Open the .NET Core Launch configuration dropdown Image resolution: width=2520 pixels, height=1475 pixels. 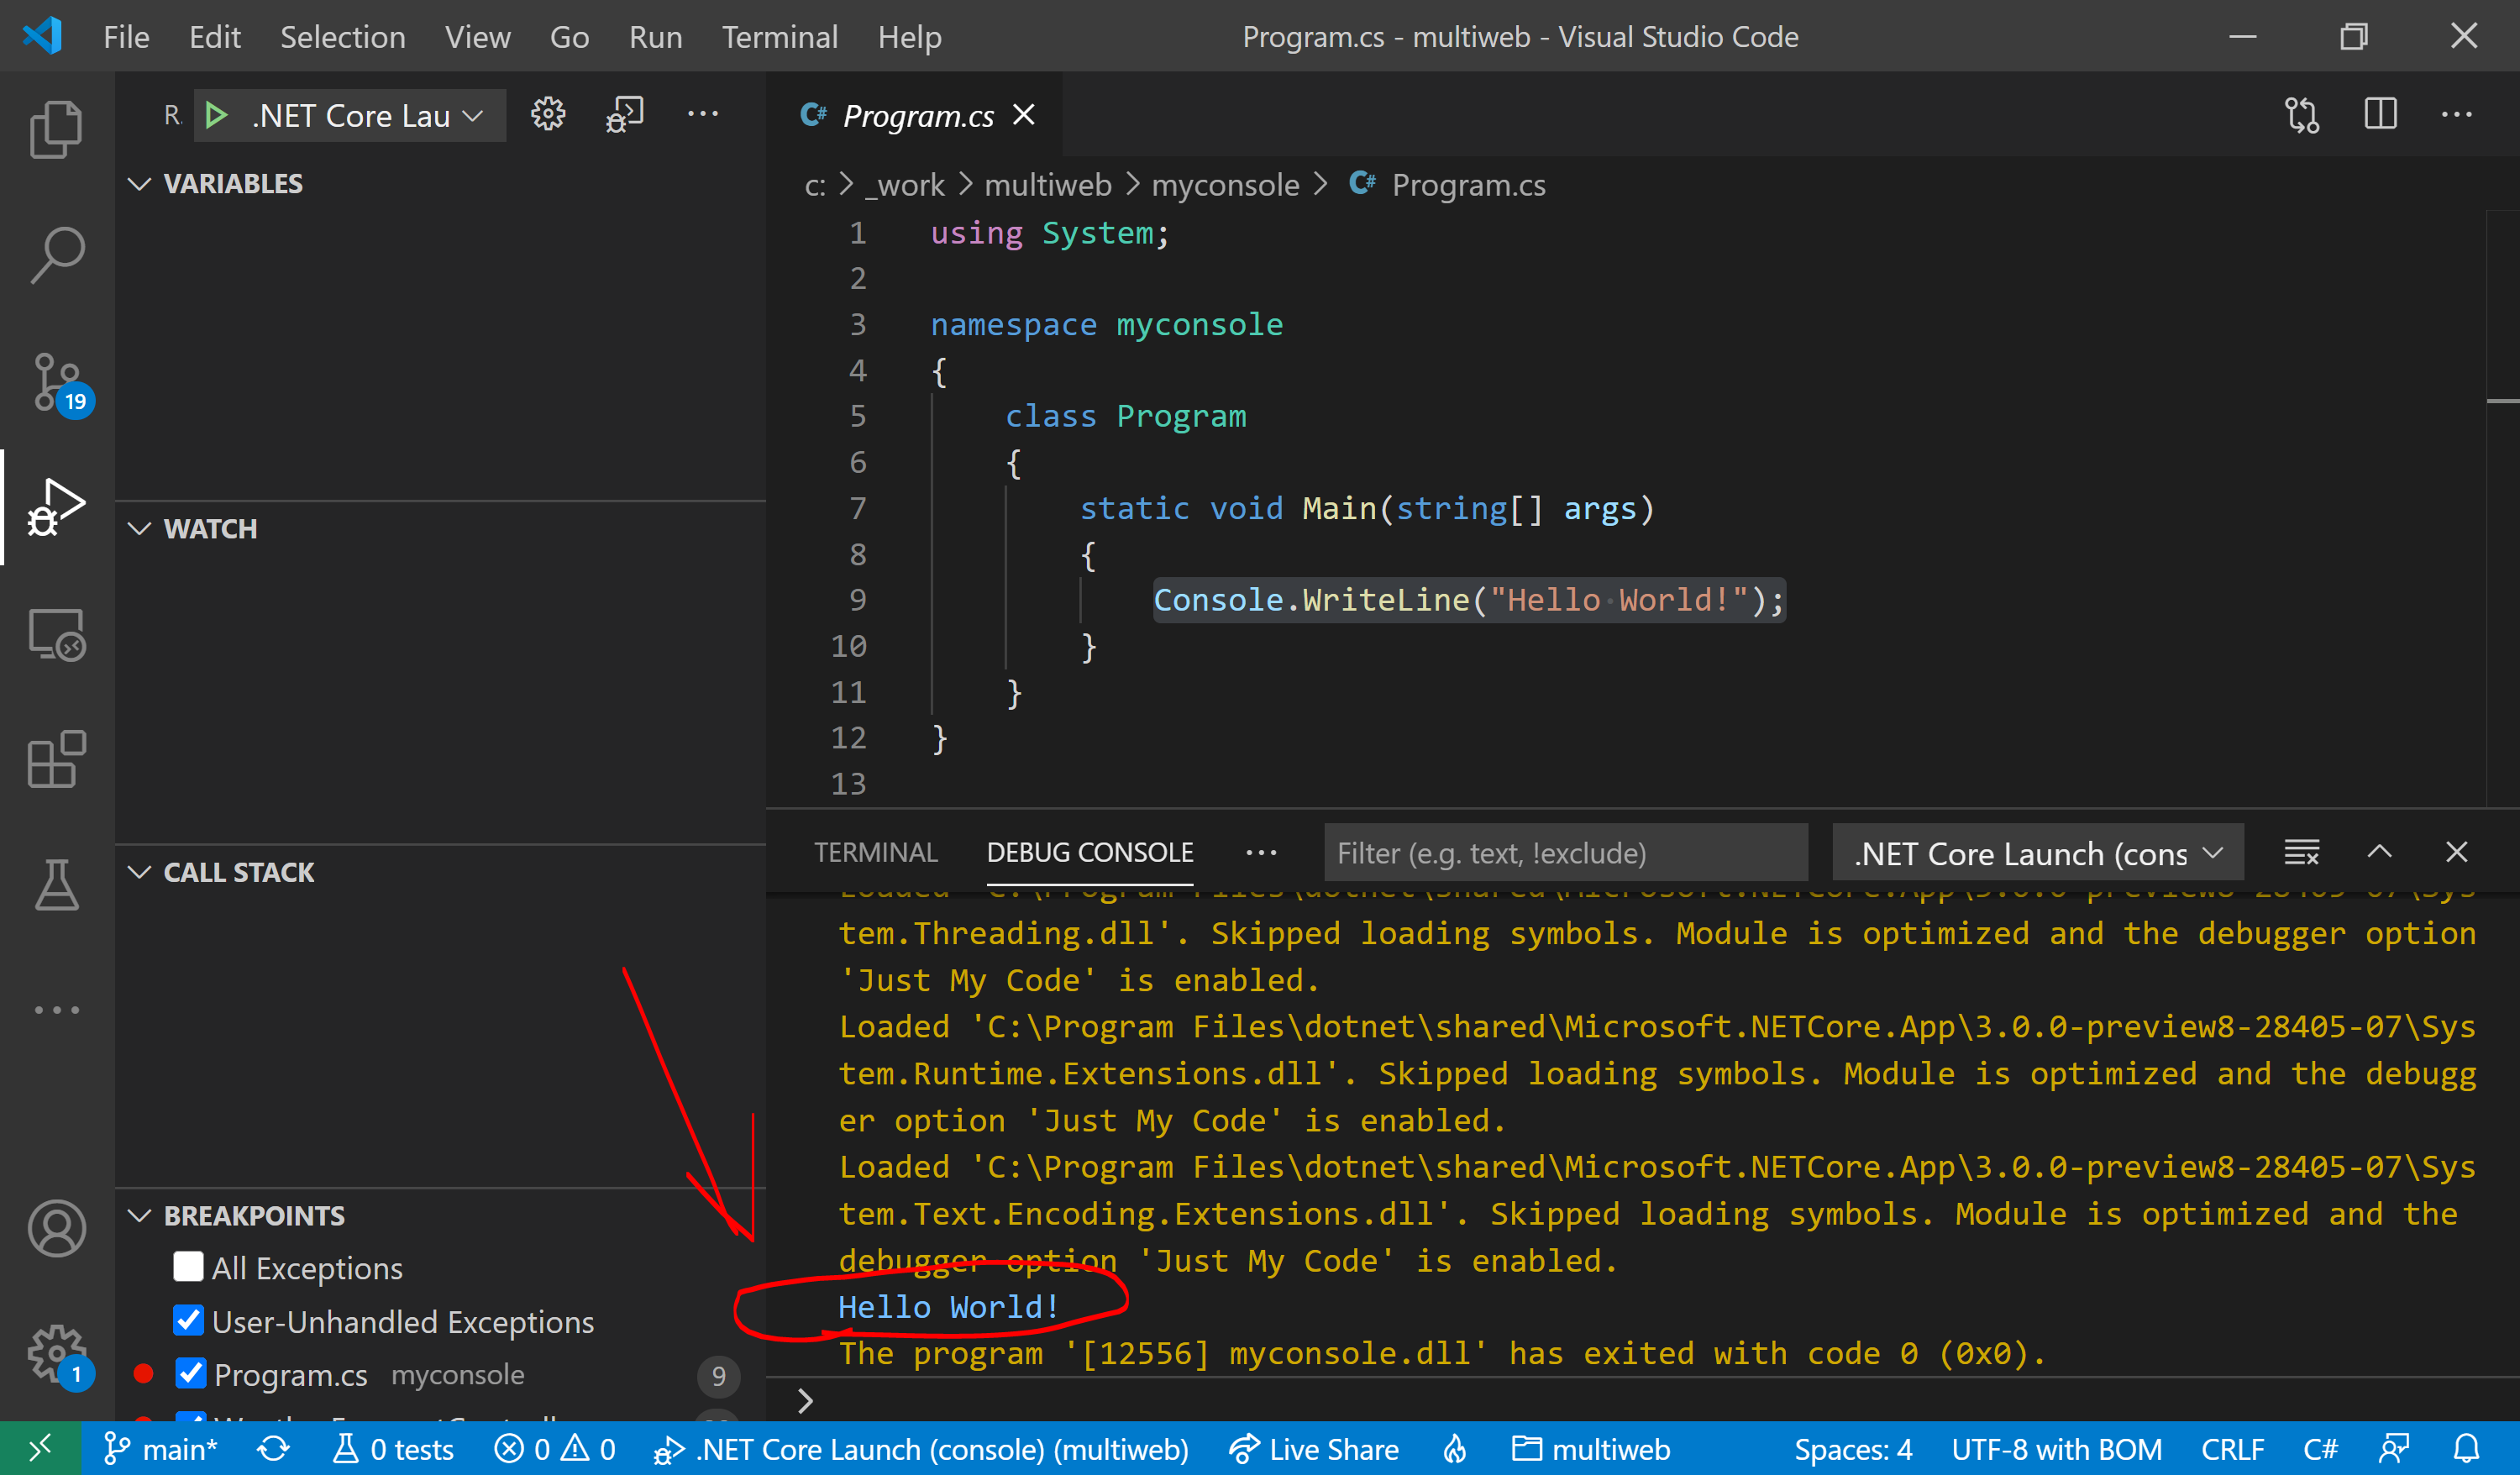(367, 116)
